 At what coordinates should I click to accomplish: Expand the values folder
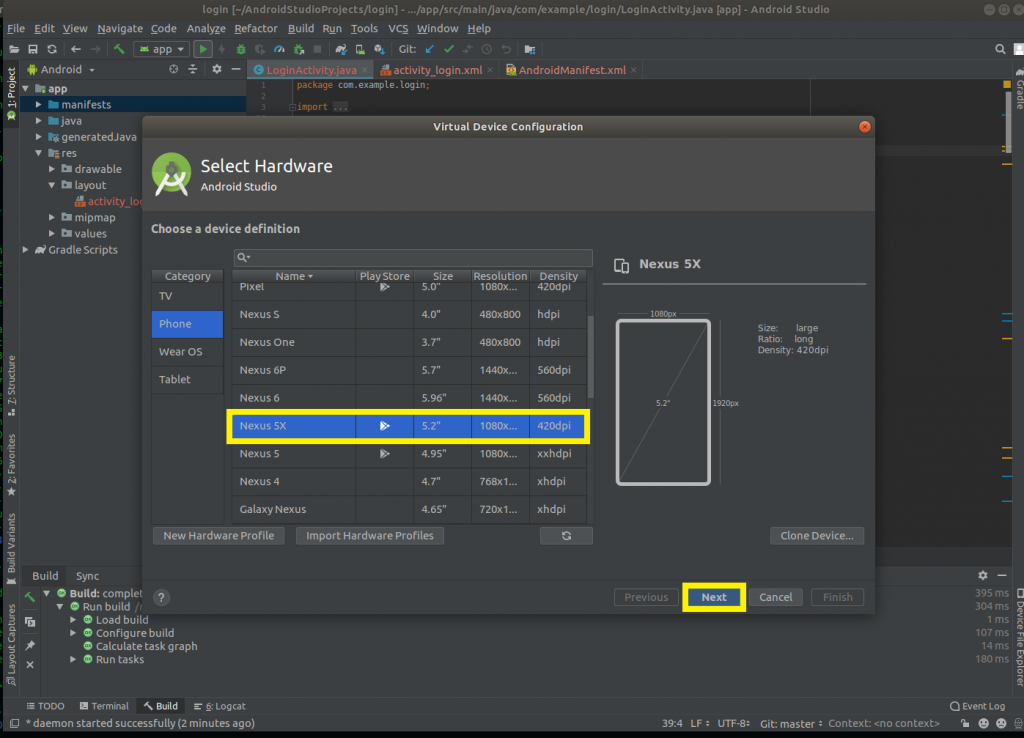coord(52,233)
